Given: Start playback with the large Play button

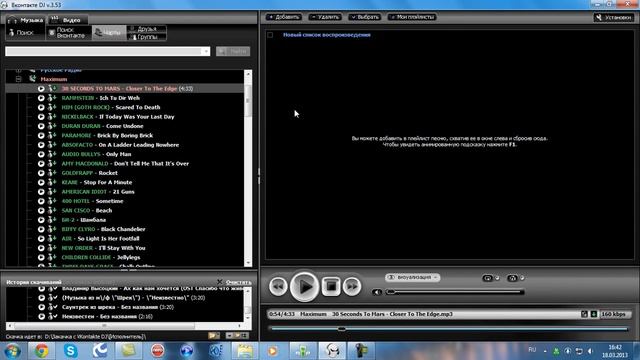Looking at the screenshot, I should click(304, 287).
